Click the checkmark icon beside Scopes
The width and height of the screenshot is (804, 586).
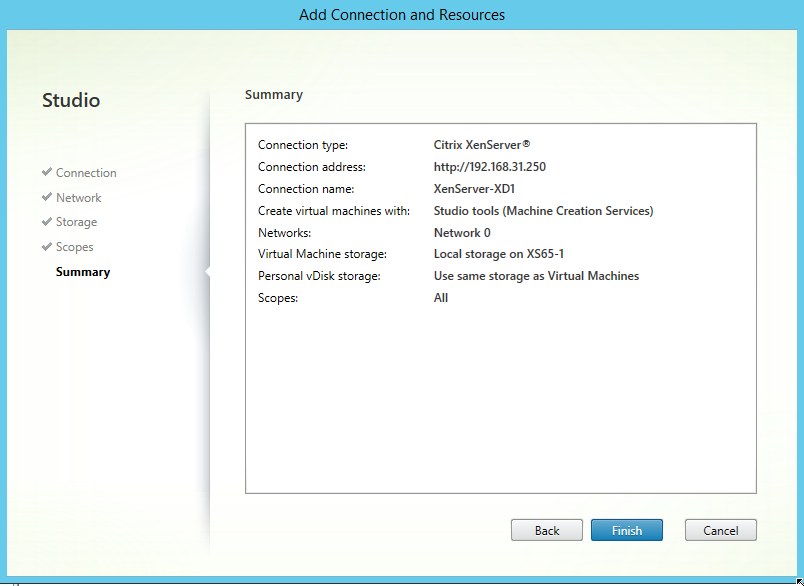click(47, 246)
